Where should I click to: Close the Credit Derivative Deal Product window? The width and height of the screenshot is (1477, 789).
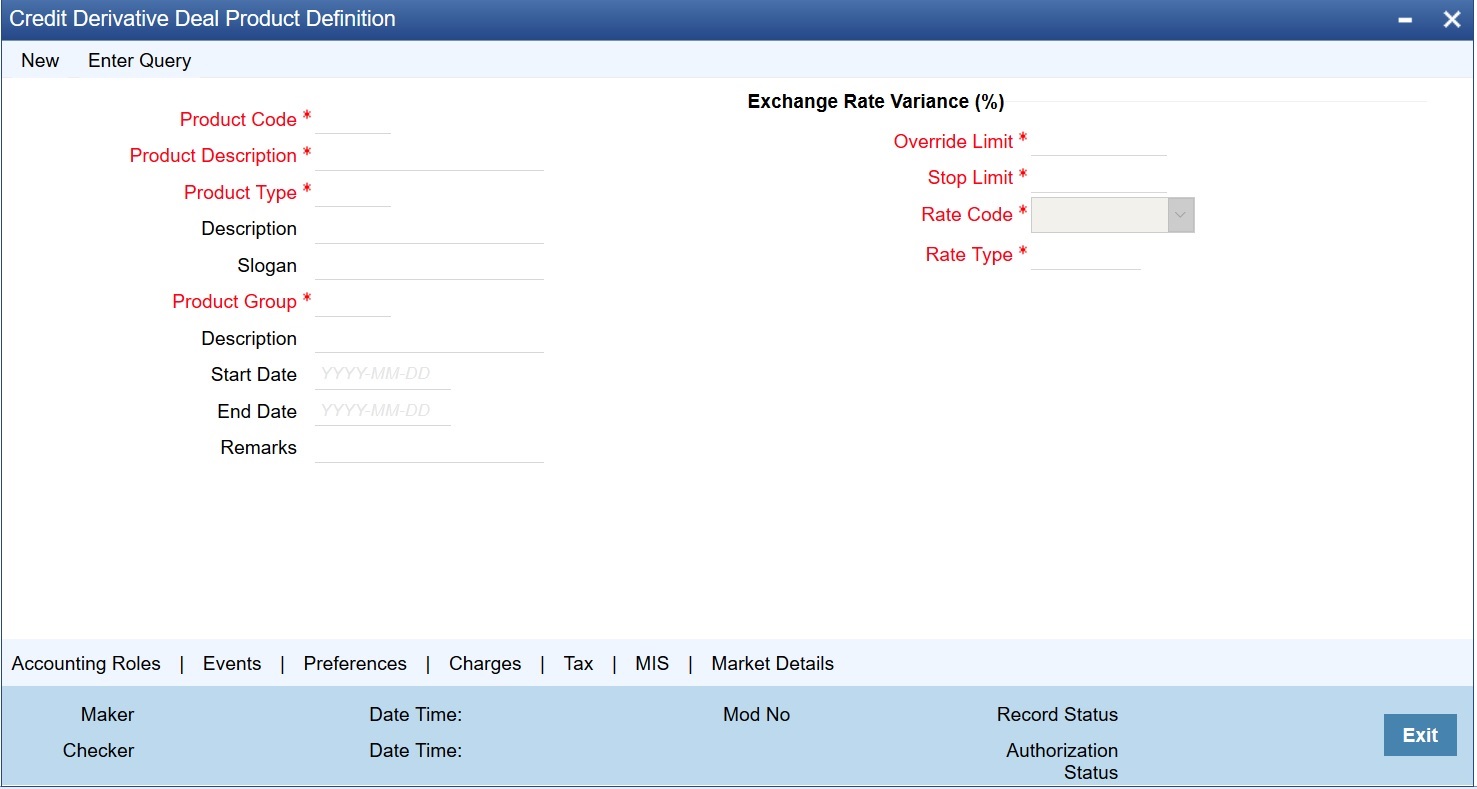click(x=1452, y=20)
